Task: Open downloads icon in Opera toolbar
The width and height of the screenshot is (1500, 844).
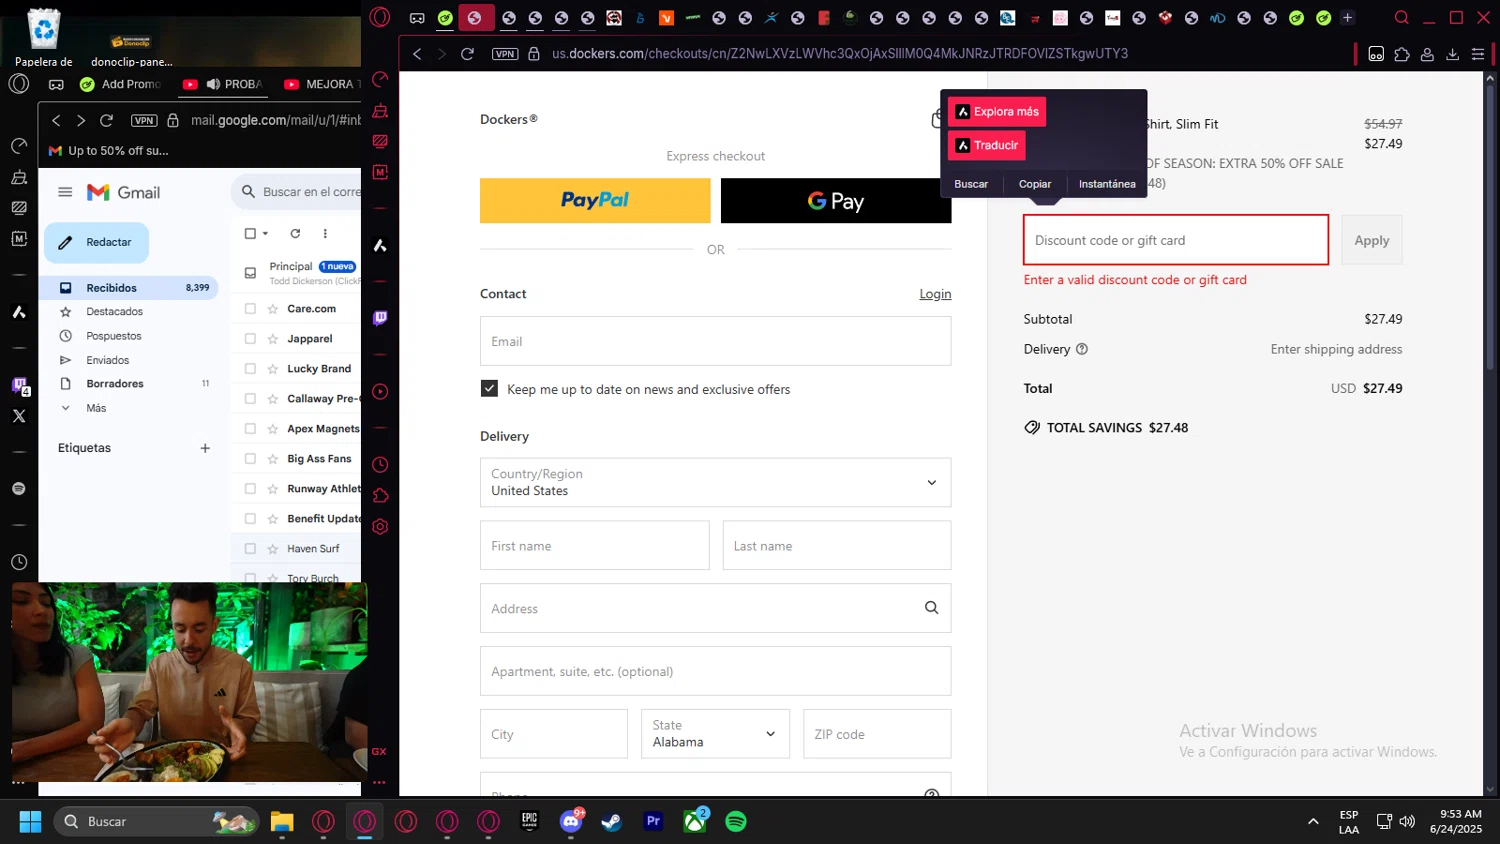Action: [1453, 54]
